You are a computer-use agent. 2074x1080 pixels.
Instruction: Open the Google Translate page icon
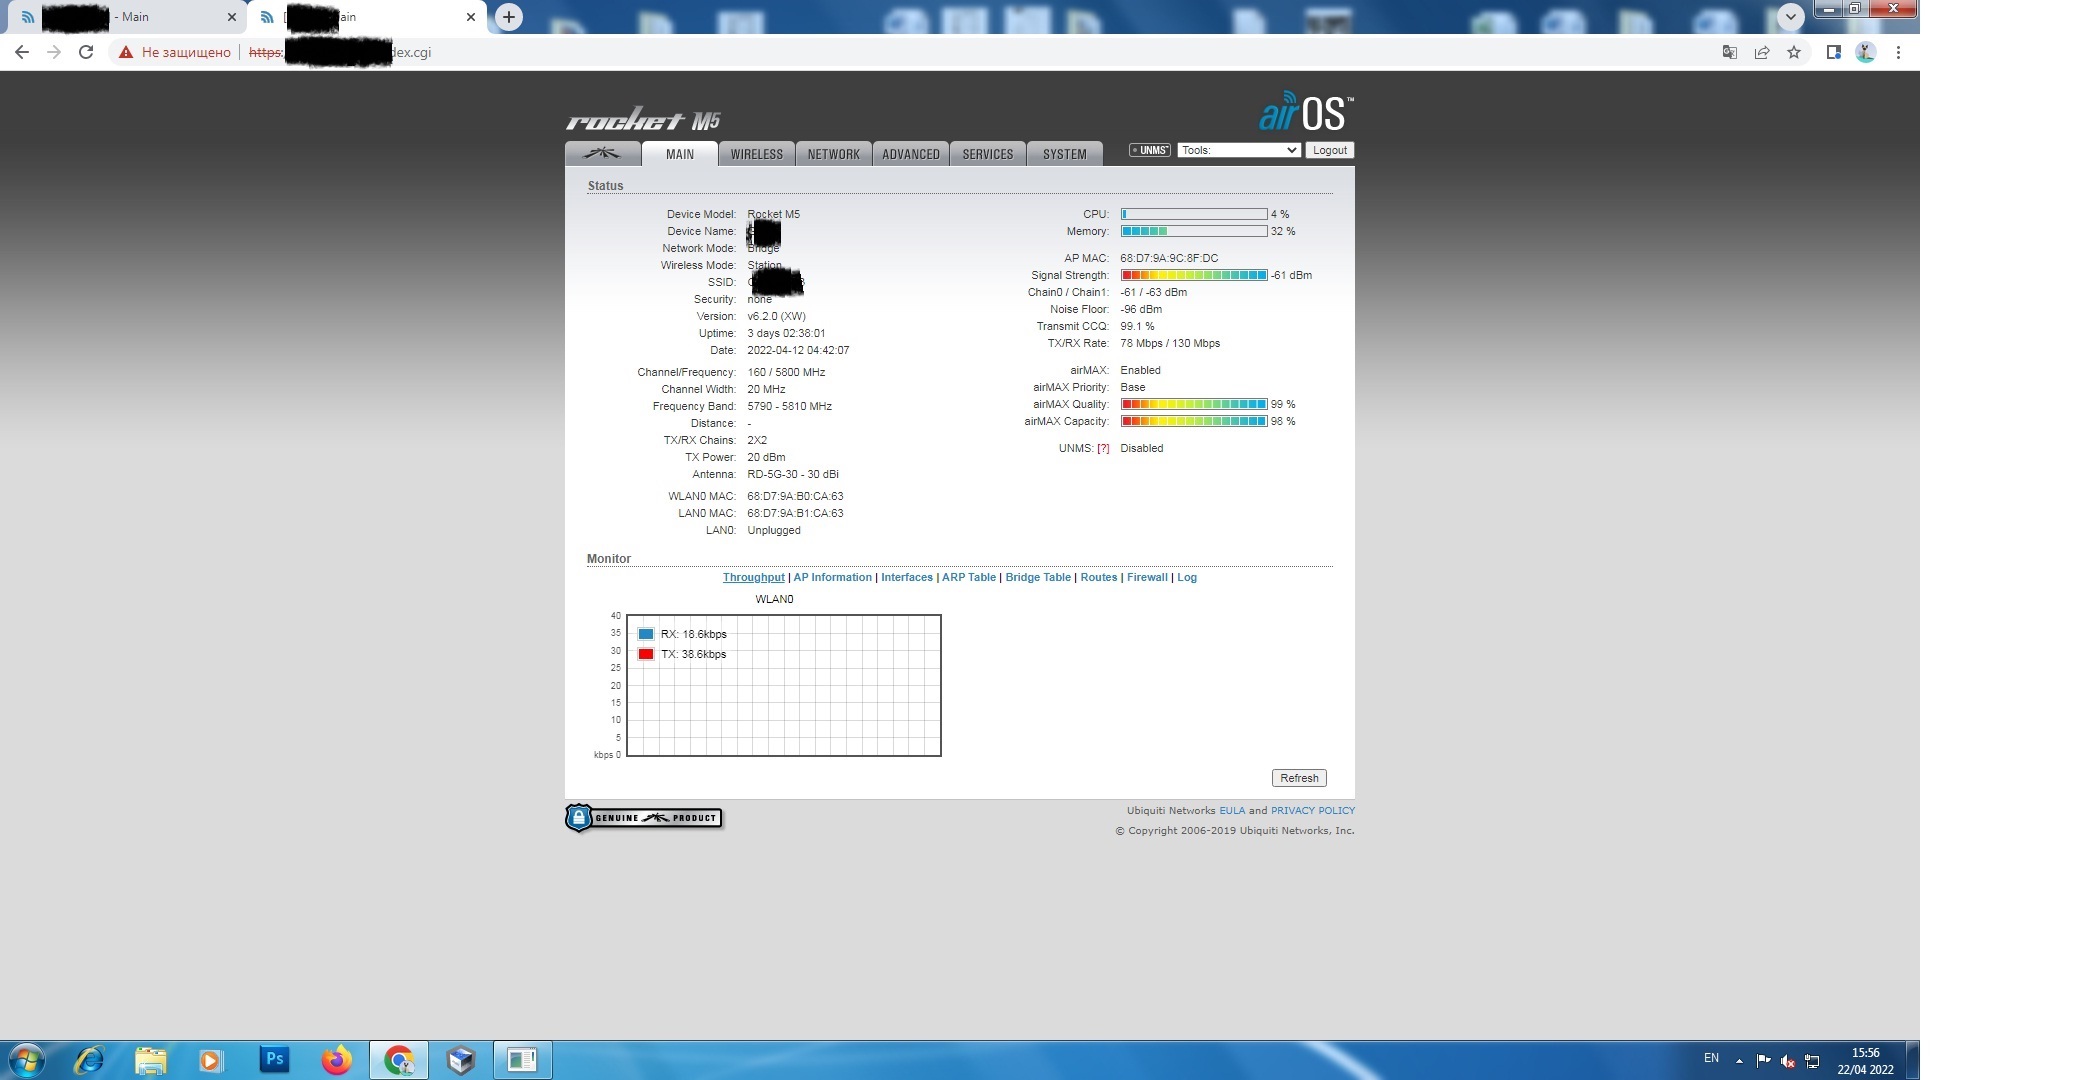pyautogui.click(x=1729, y=52)
